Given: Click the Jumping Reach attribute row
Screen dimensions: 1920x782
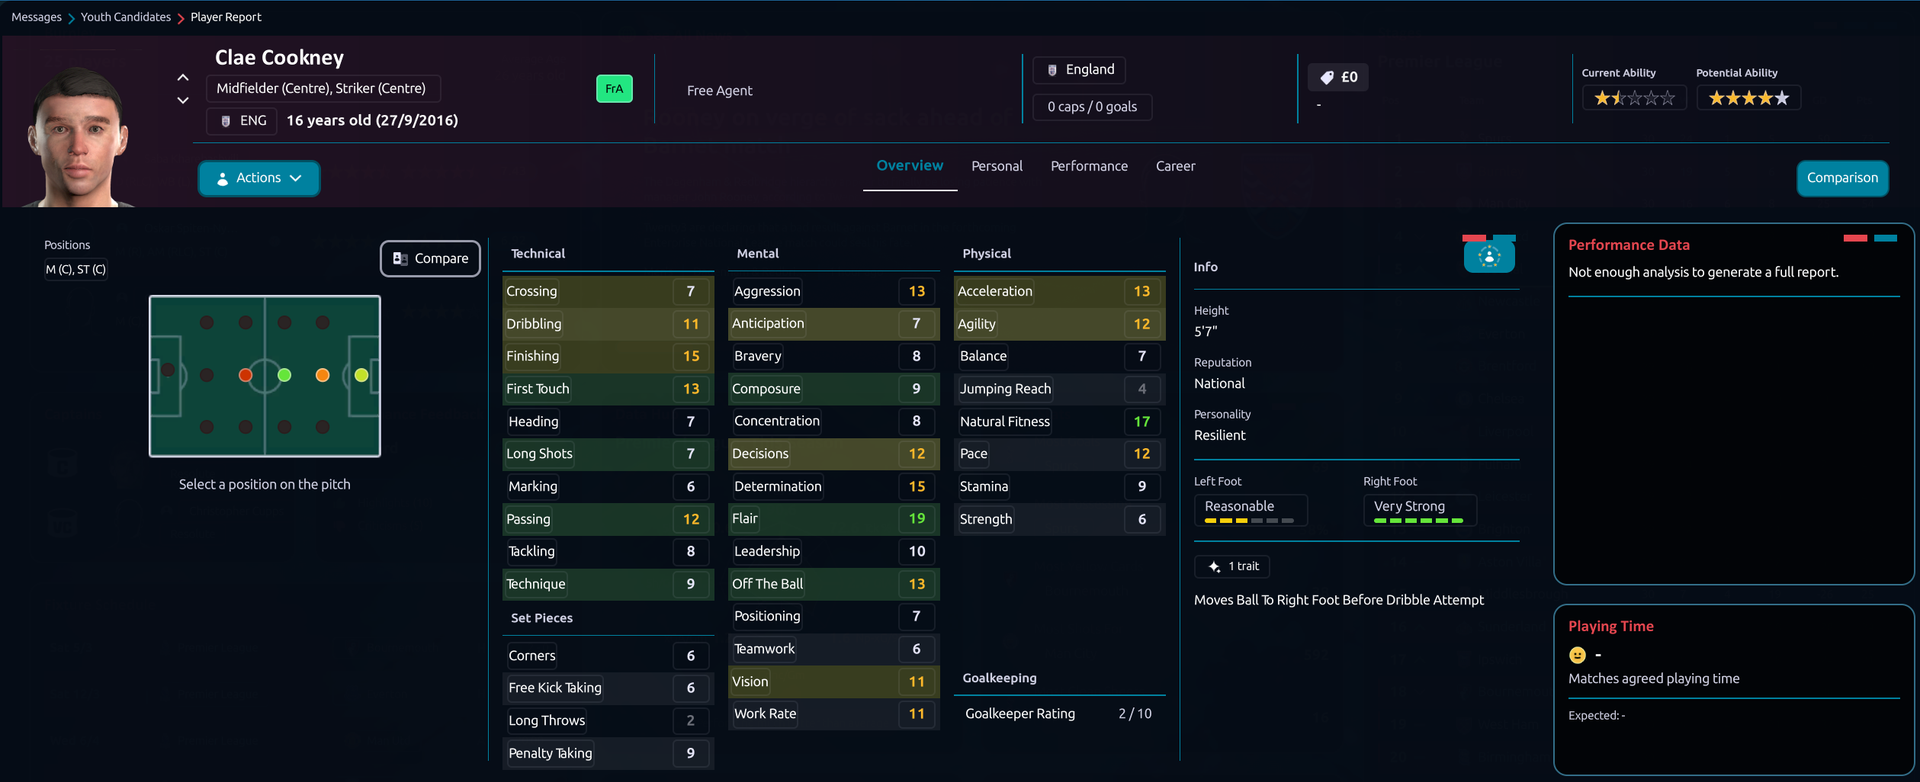Looking at the screenshot, I should (1060, 389).
